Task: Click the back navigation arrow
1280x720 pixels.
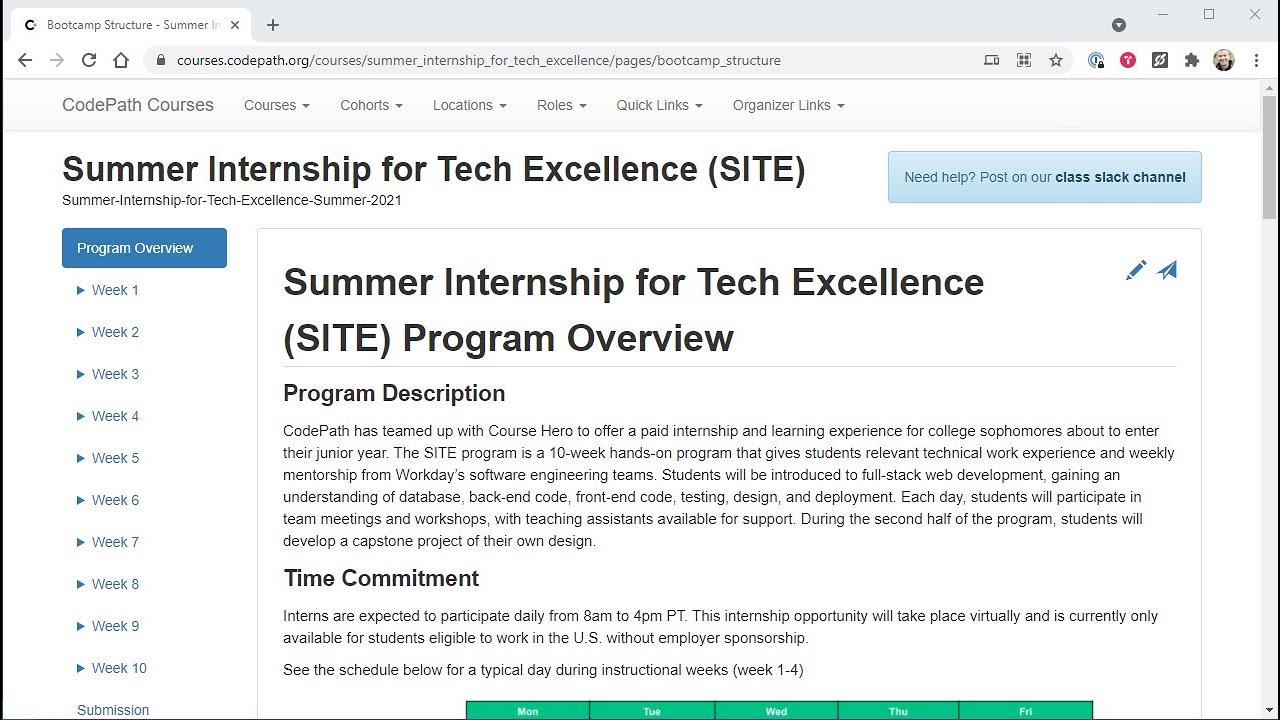Action: [x=25, y=60]
